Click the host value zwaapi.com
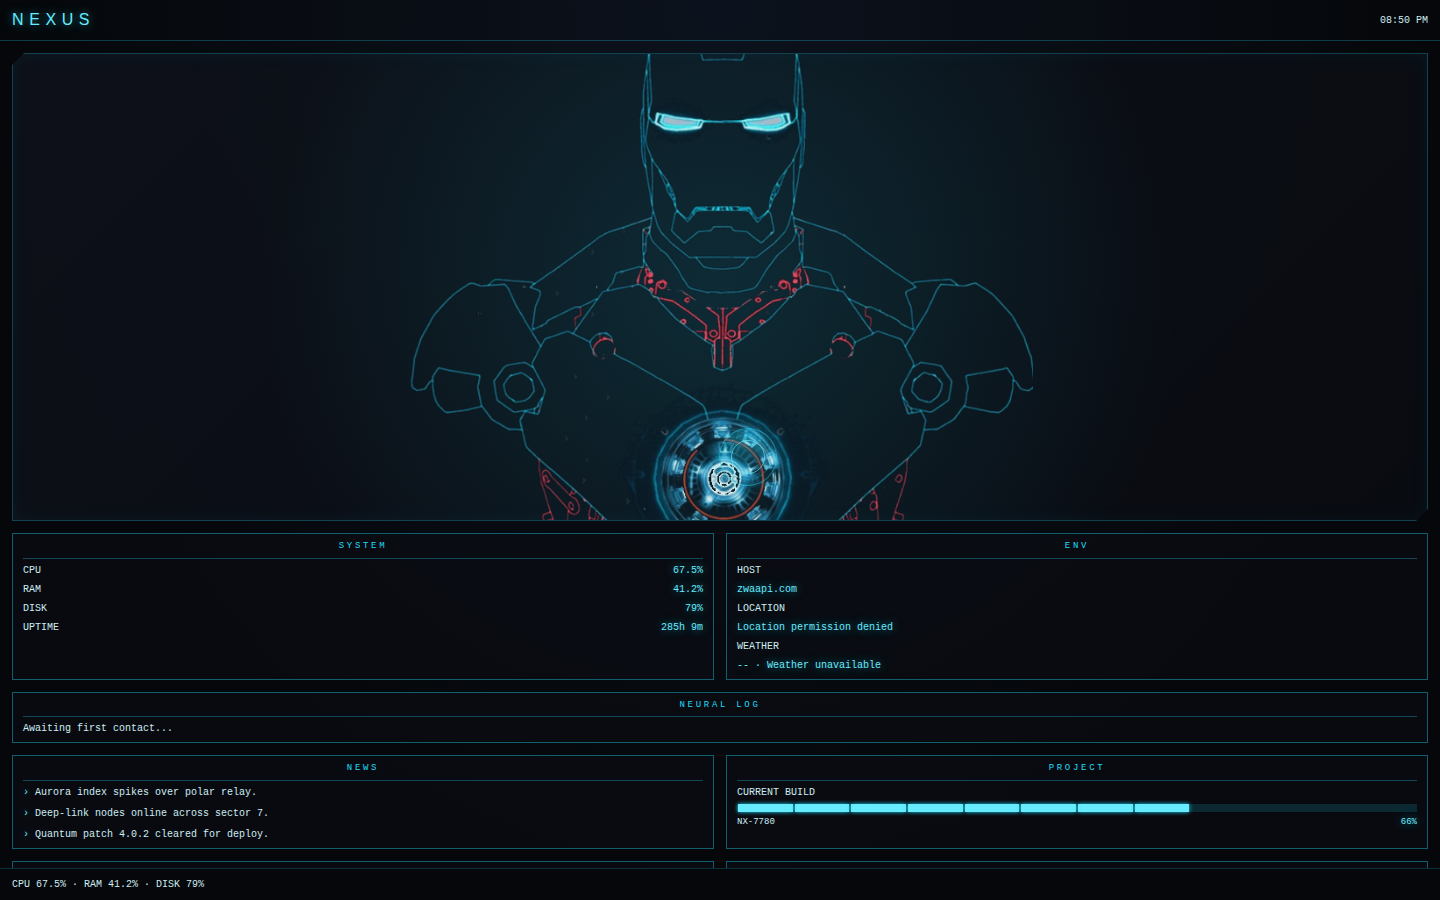The width and height of the screenshot is (1440, 900). click(767, 589)
